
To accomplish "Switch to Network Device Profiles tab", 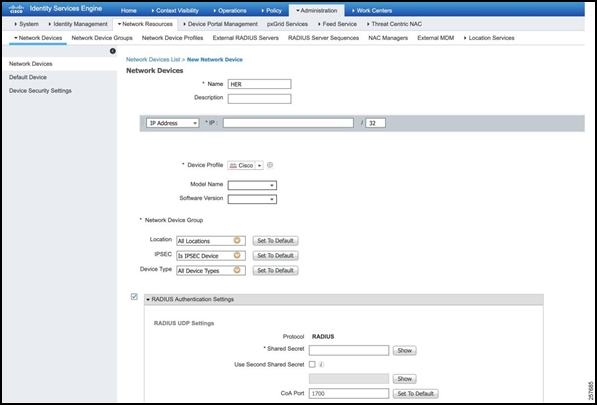I will click(x=172, y=38).
